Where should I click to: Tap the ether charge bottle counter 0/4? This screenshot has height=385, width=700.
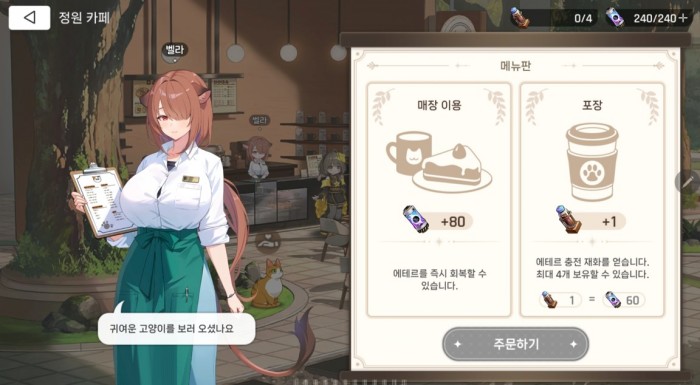point(554,18)
